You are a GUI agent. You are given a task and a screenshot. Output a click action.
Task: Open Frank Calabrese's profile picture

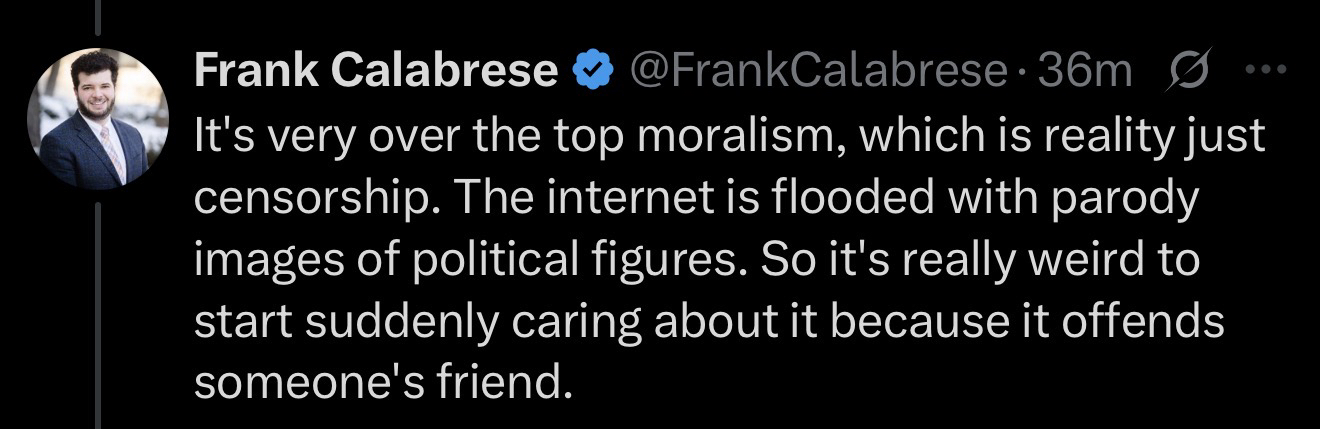click(x=98, y=118)
